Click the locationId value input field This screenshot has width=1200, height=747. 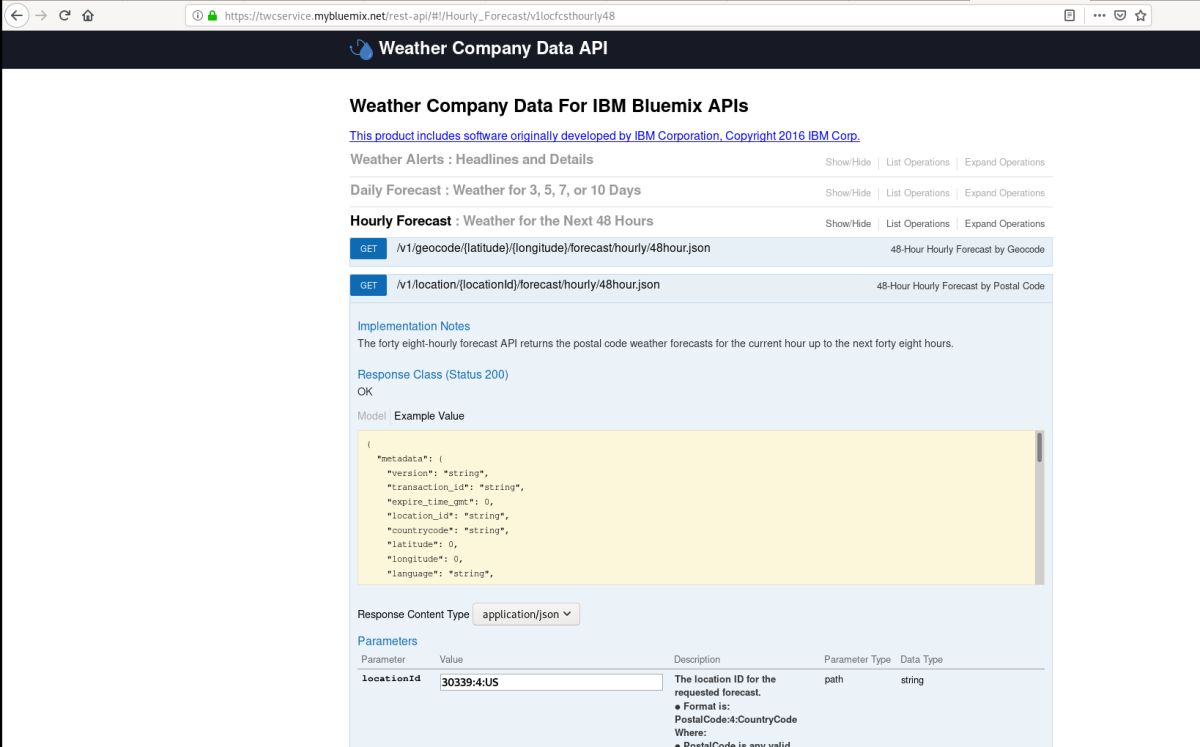click(551, 682)
